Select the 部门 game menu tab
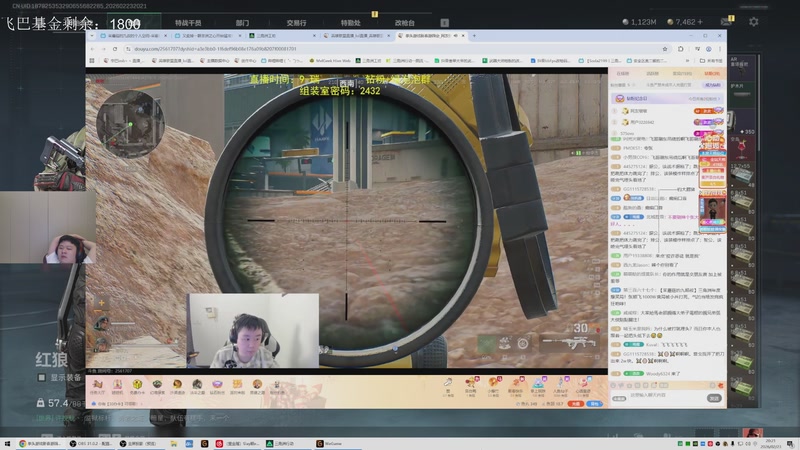 pyautogui.click(x=242, y=22)
